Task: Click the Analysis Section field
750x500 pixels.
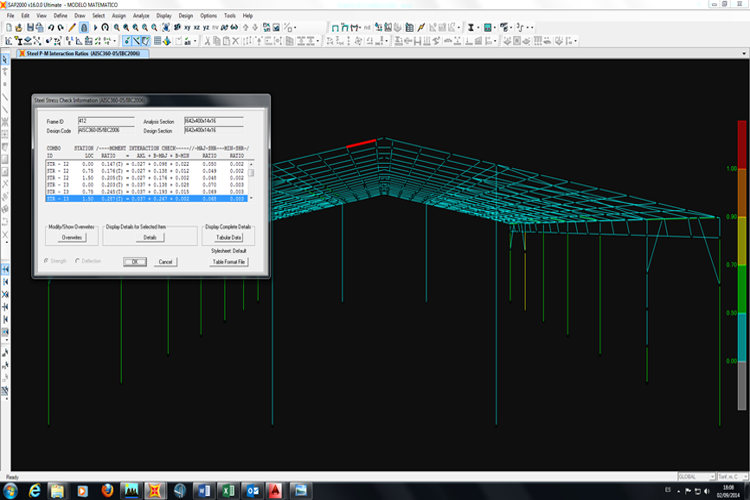Action: pyautogui.click(x=213, y=121)
